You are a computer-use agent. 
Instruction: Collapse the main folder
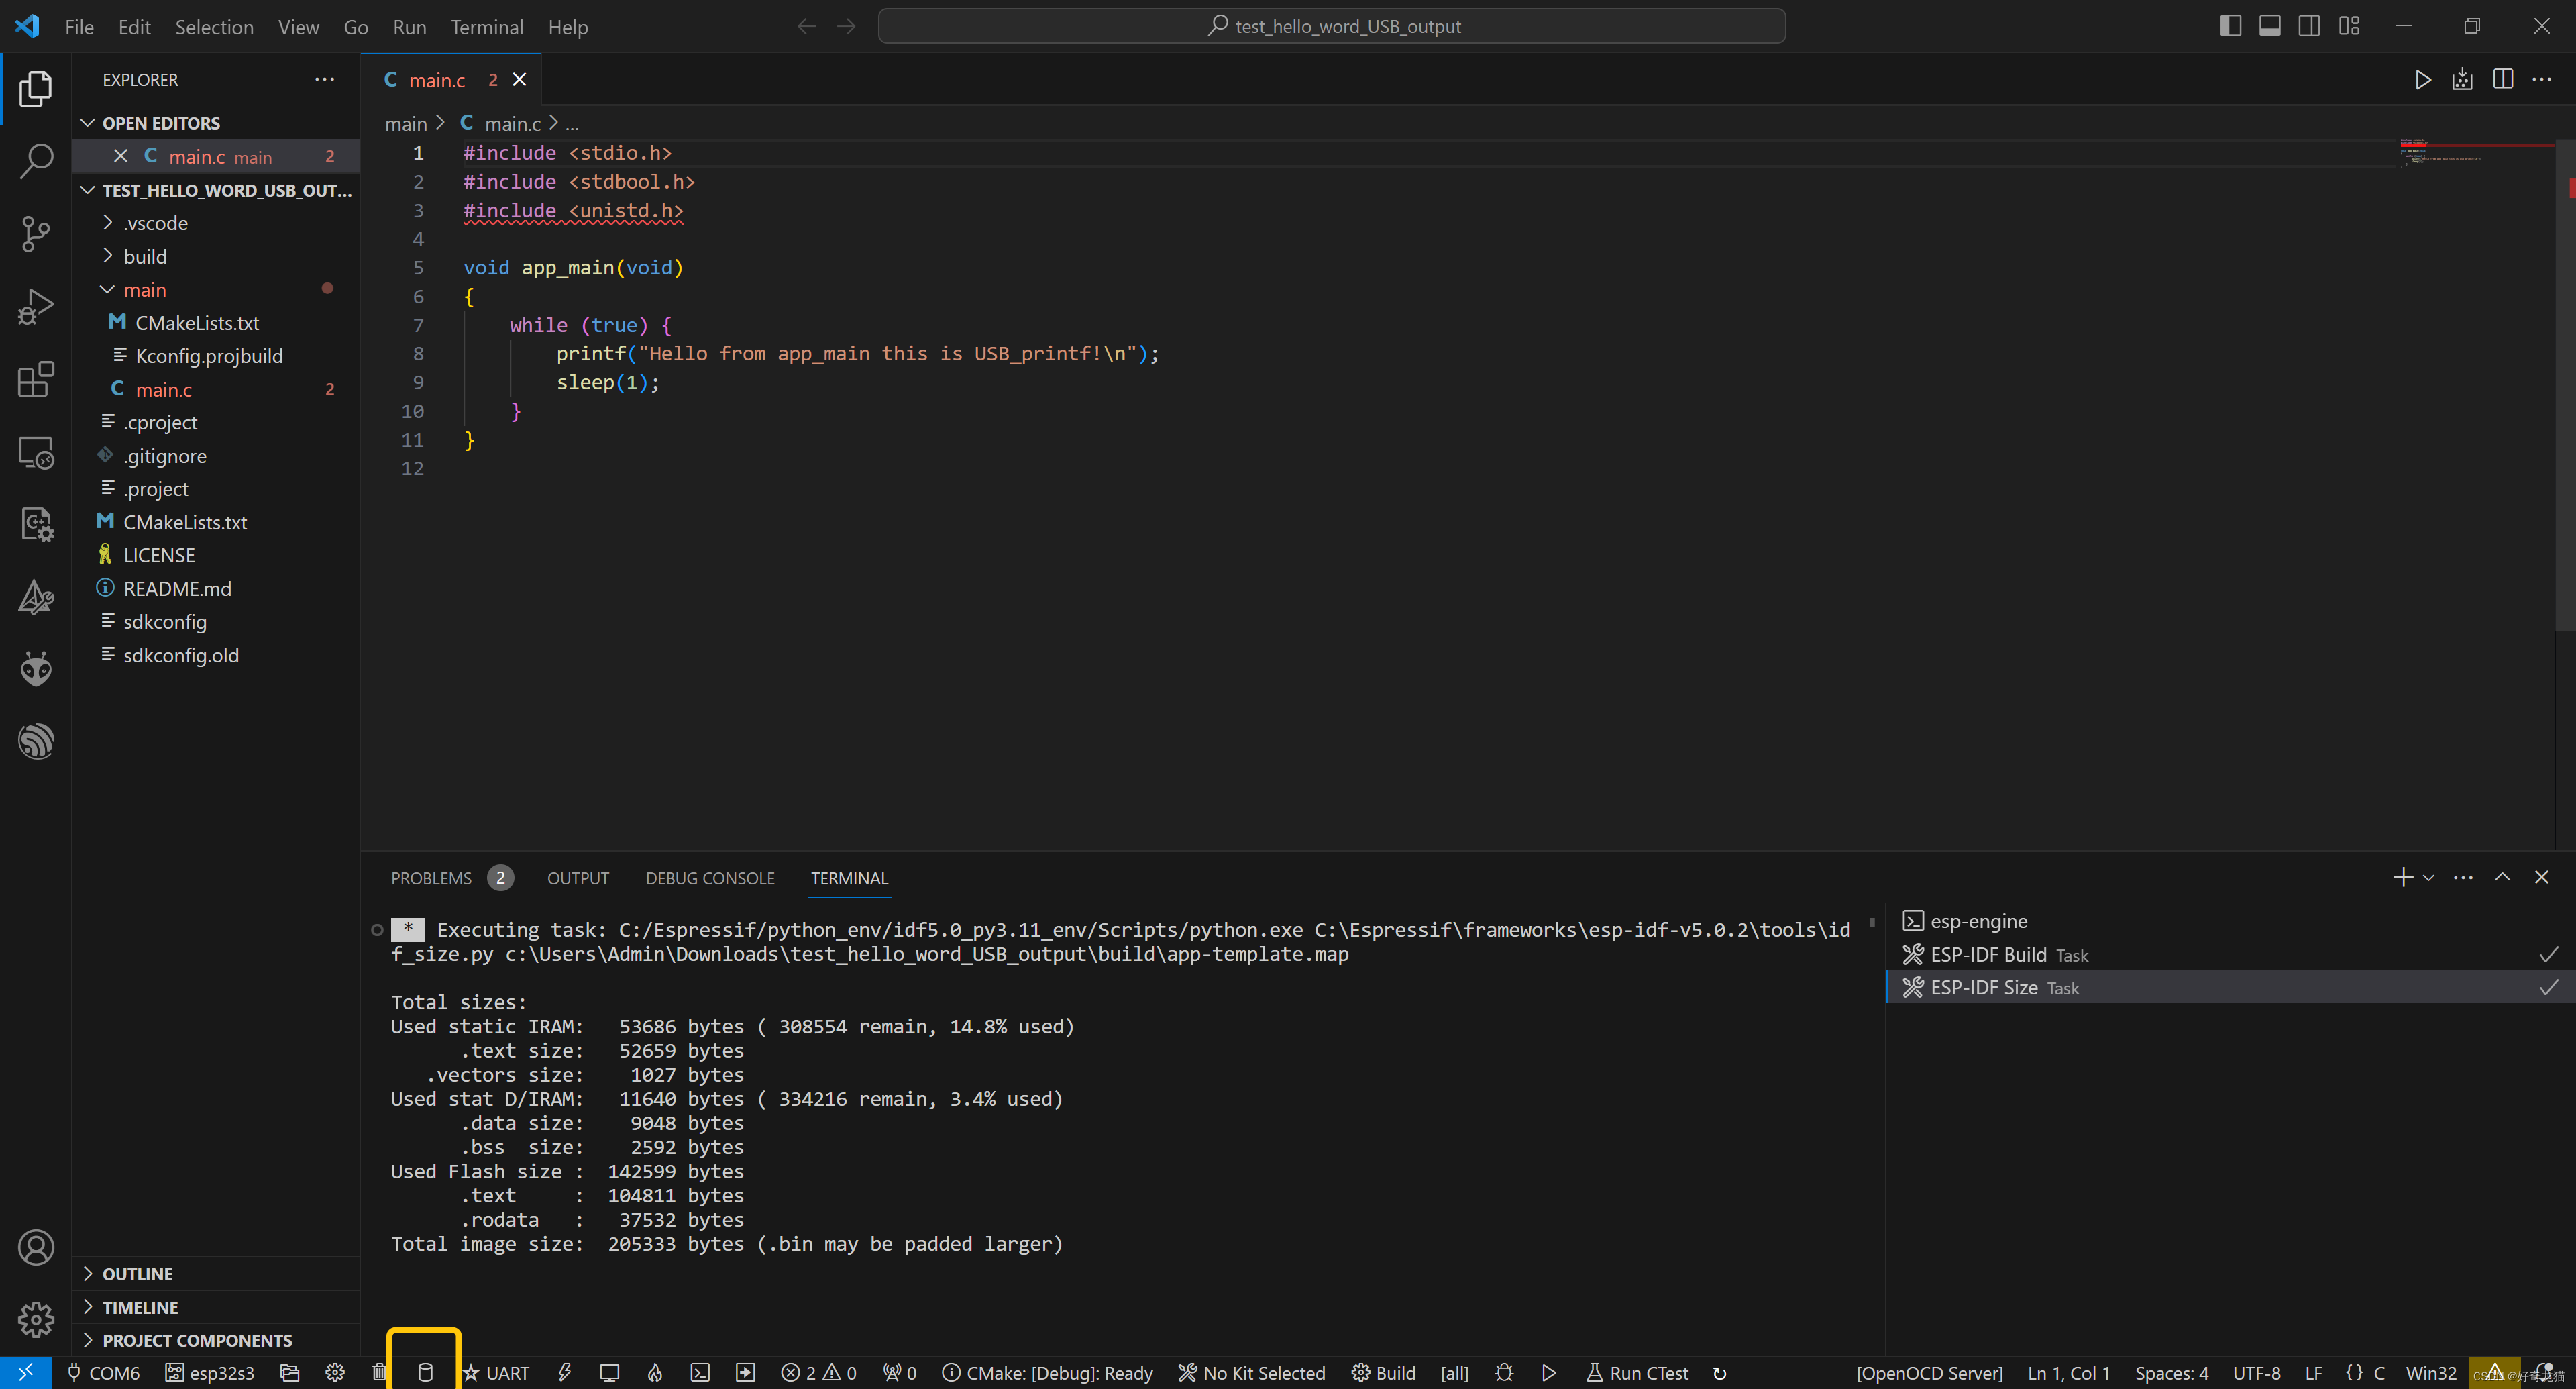point(216,289)
